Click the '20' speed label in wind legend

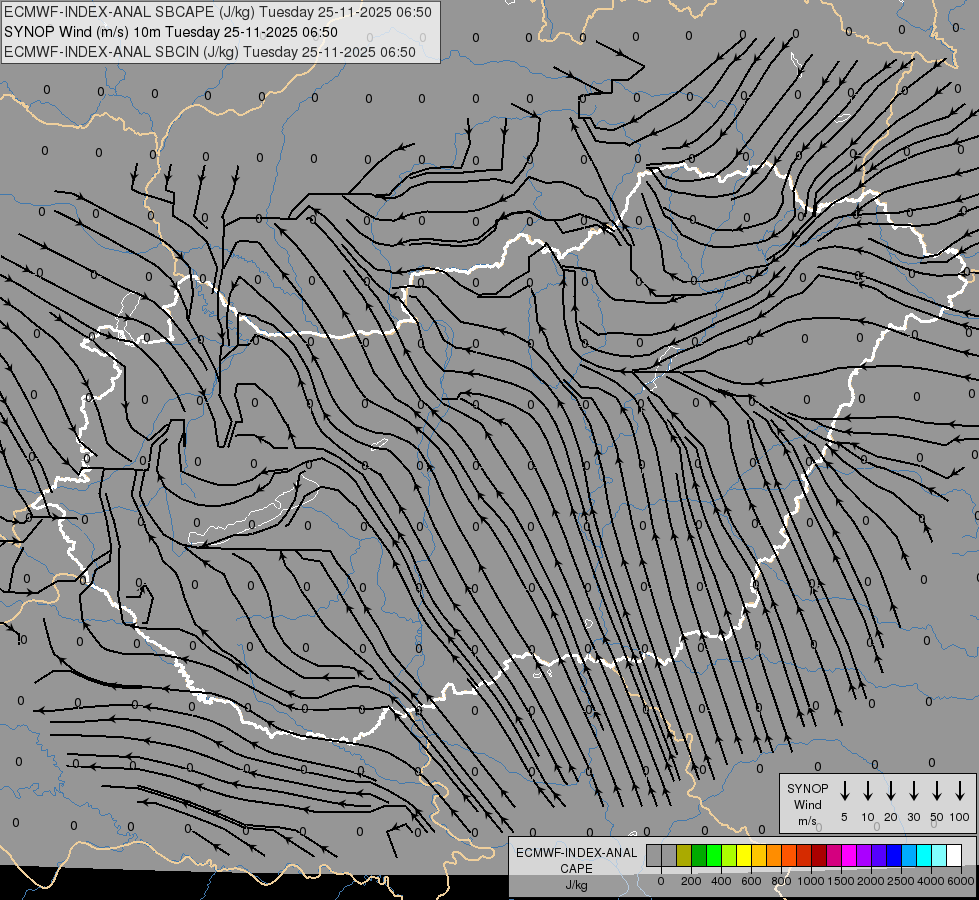pos(890,817)
